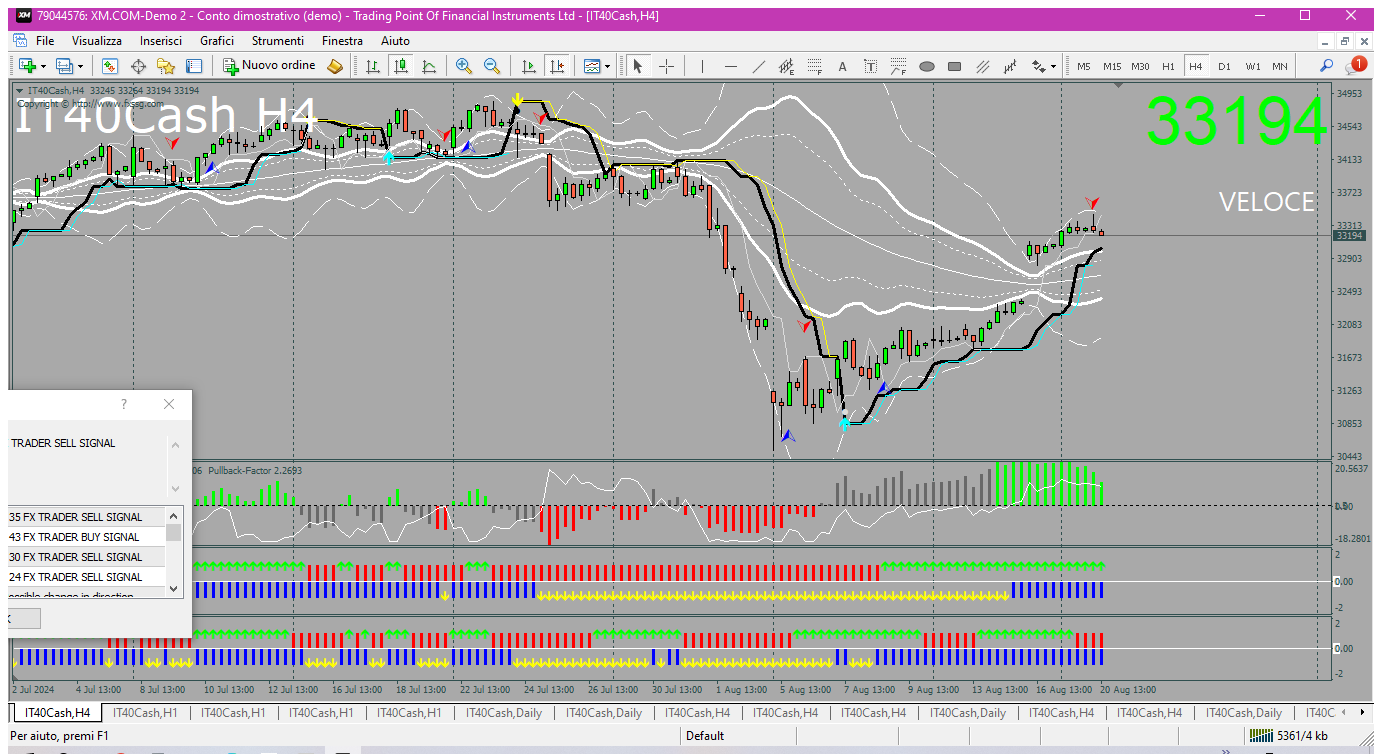Open the MetaEditor book icon
The width and height of the screenshot is (1382, 754).
335,66
